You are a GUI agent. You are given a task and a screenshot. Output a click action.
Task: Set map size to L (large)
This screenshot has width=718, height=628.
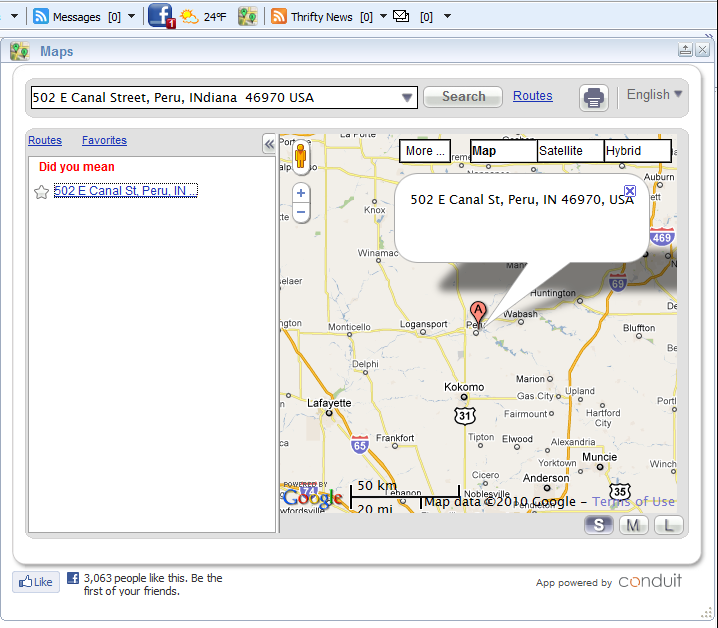tap(669, 525)
